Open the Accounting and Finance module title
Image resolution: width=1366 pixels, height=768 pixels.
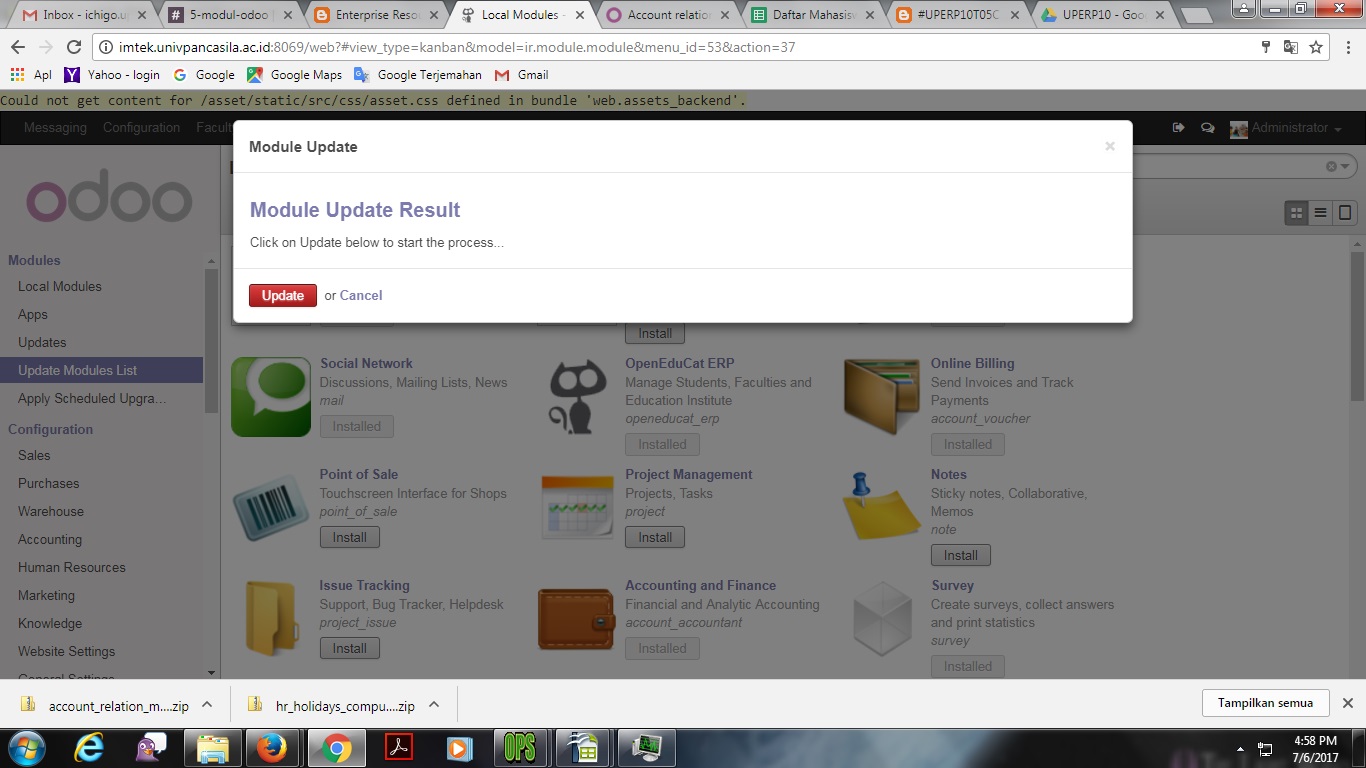[x=700, y=586]
